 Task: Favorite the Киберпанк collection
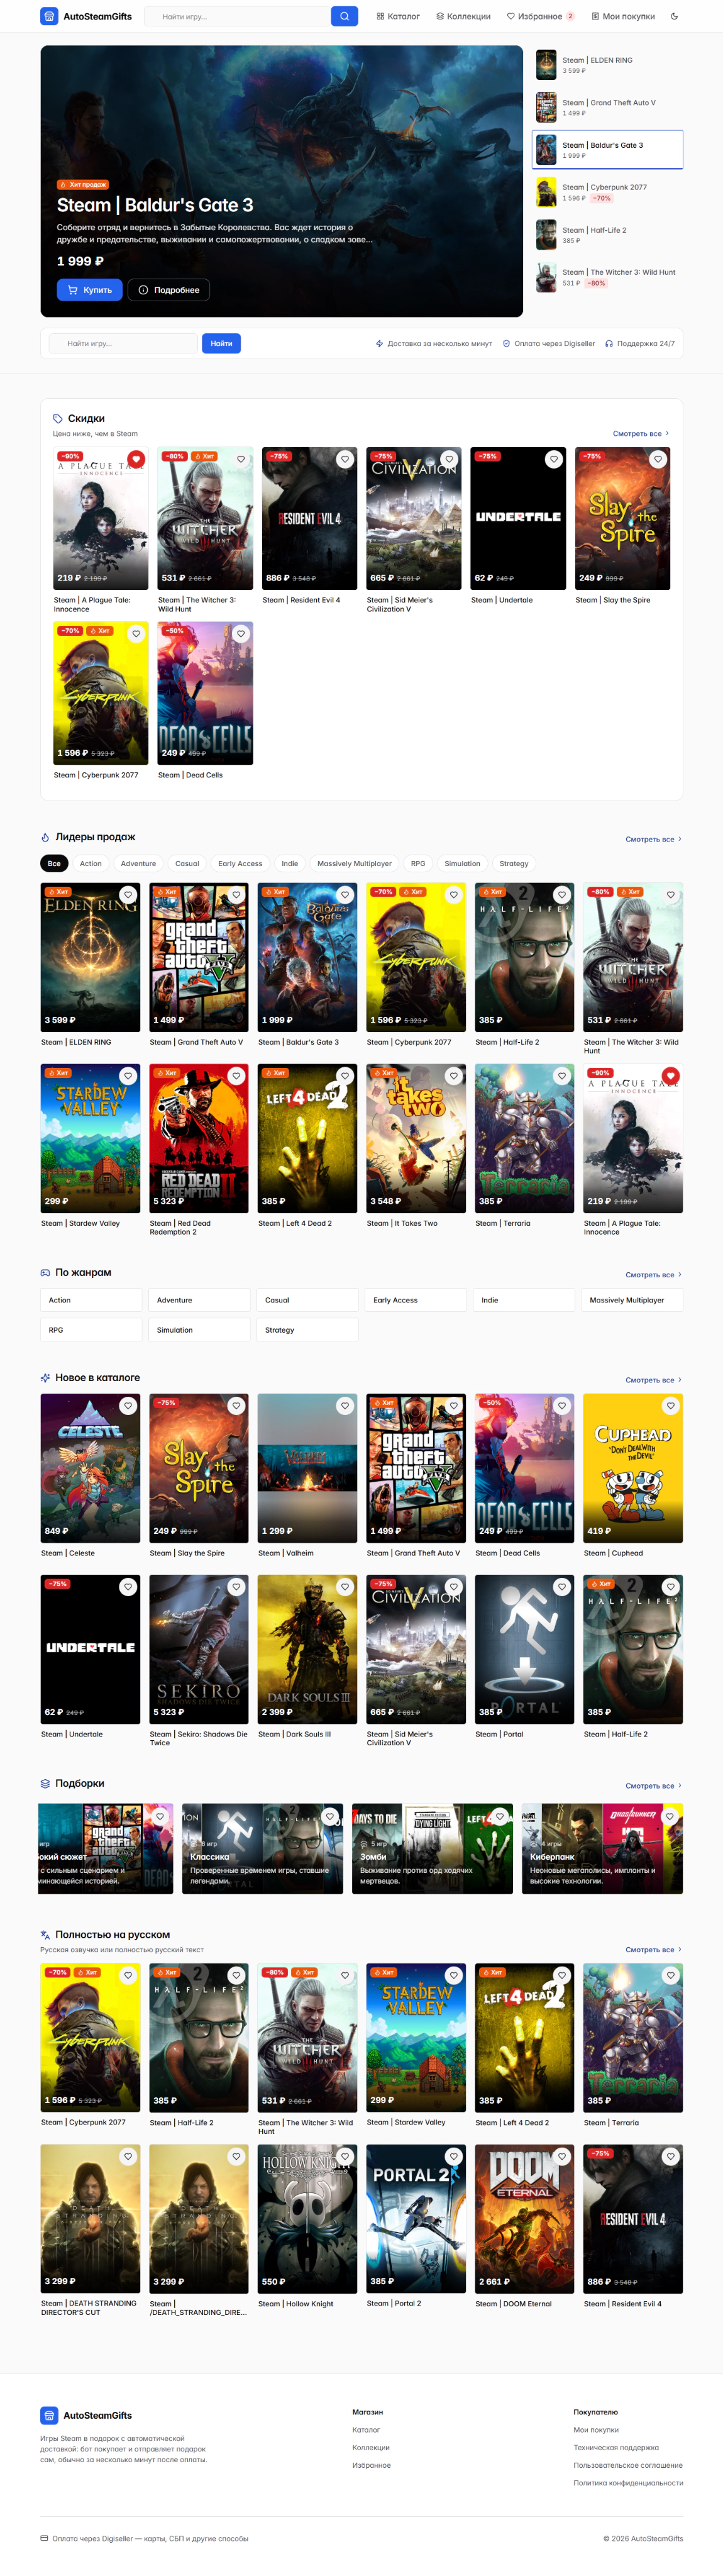(x=670, y=1816)
